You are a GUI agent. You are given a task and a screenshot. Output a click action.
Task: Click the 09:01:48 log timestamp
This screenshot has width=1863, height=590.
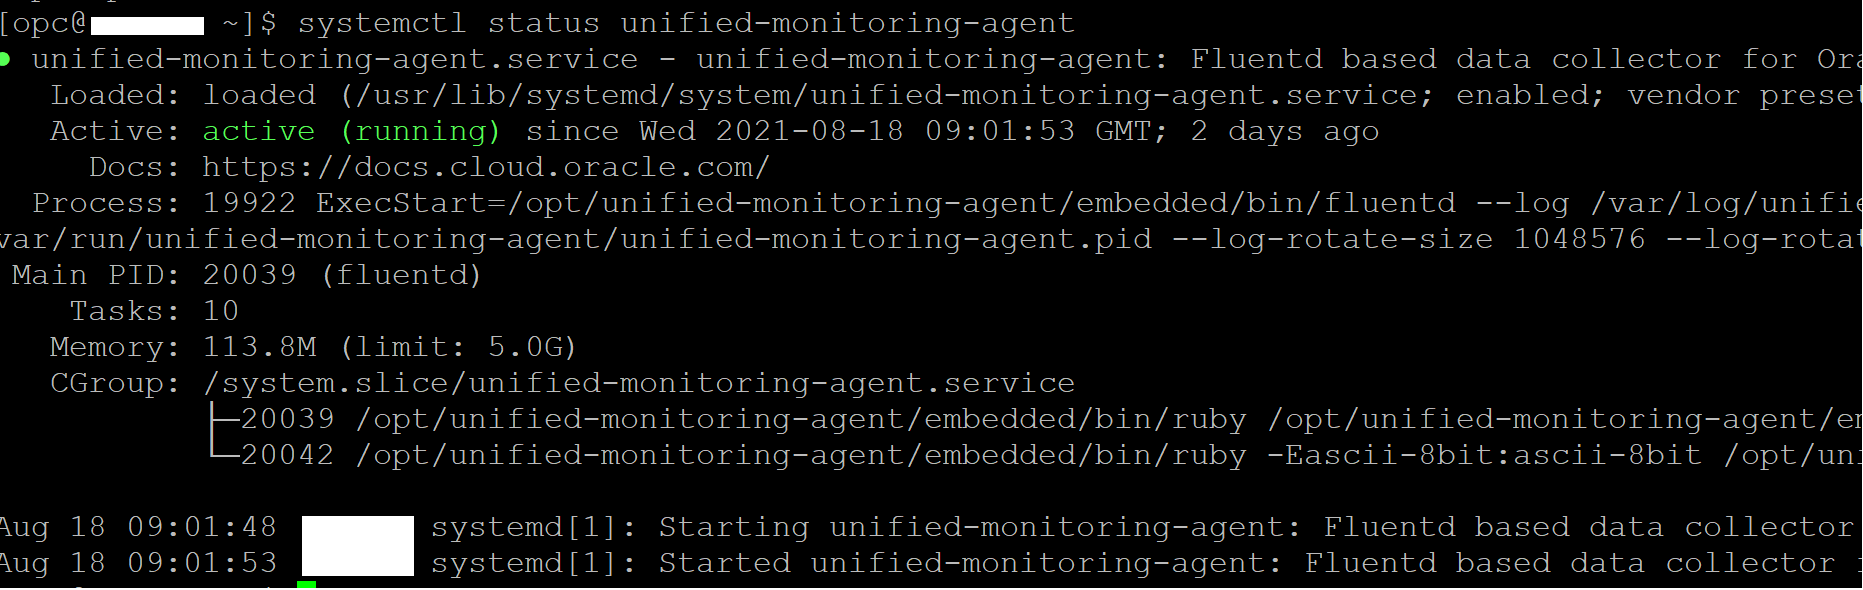[x=202, y=527]
